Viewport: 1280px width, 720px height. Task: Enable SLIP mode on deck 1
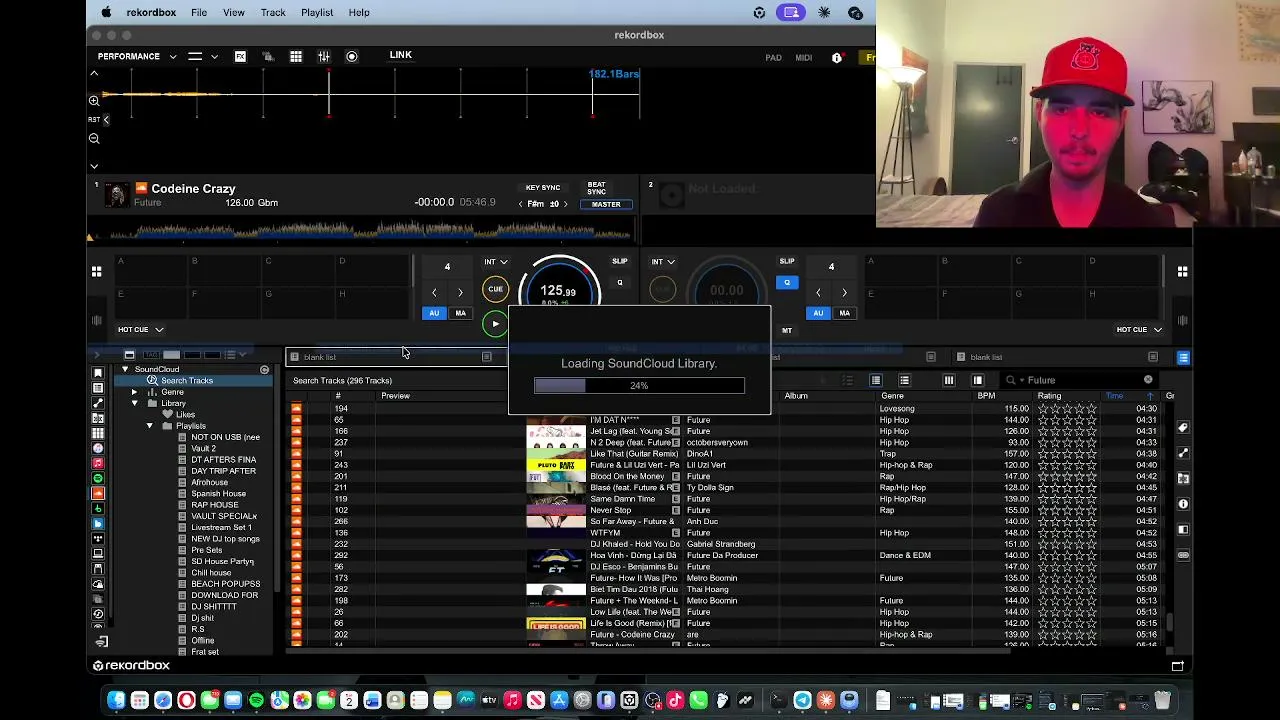click(x=620, y=262)
